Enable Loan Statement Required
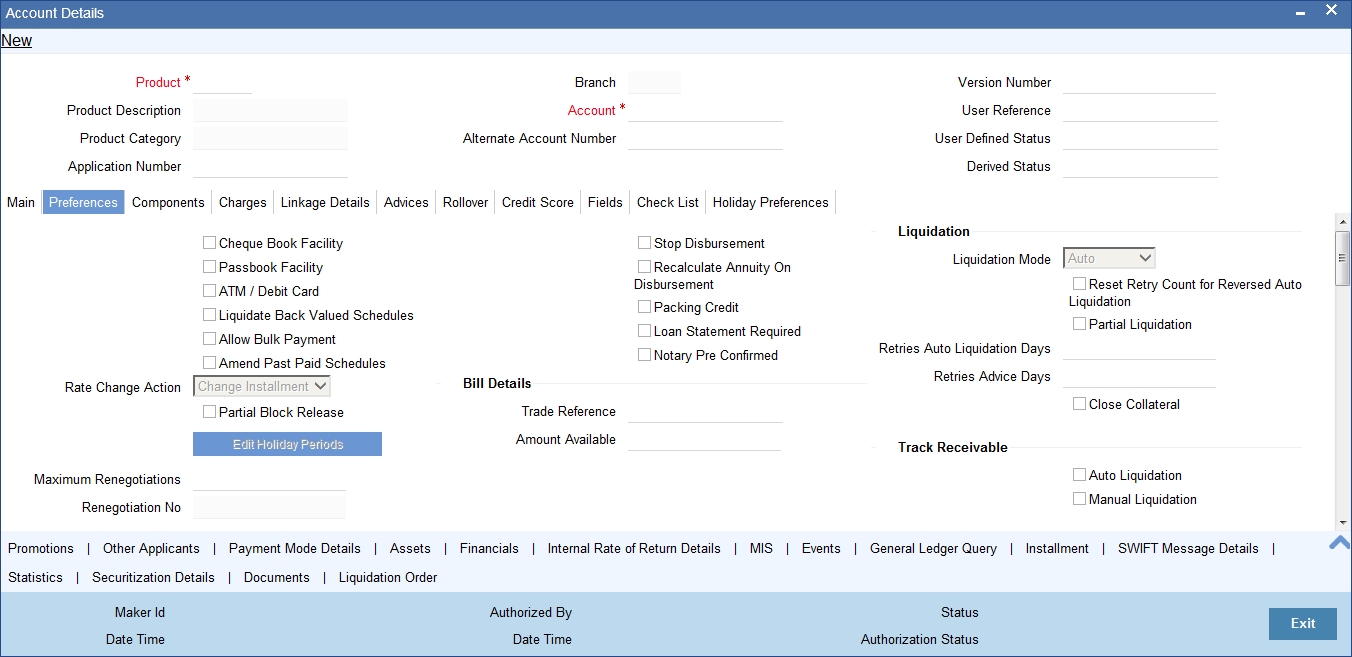The width and height of the screenshot is (1352, 657). (x=644, y=331)
